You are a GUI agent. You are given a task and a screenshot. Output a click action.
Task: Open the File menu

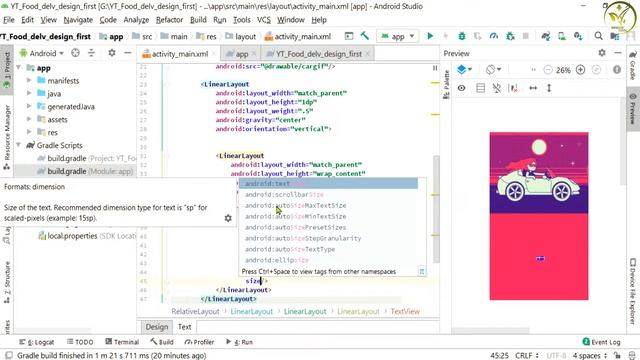pos(9,20)
